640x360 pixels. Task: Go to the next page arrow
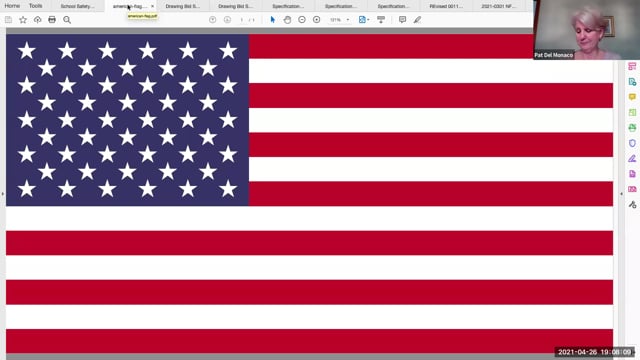(x=227, y=20)
